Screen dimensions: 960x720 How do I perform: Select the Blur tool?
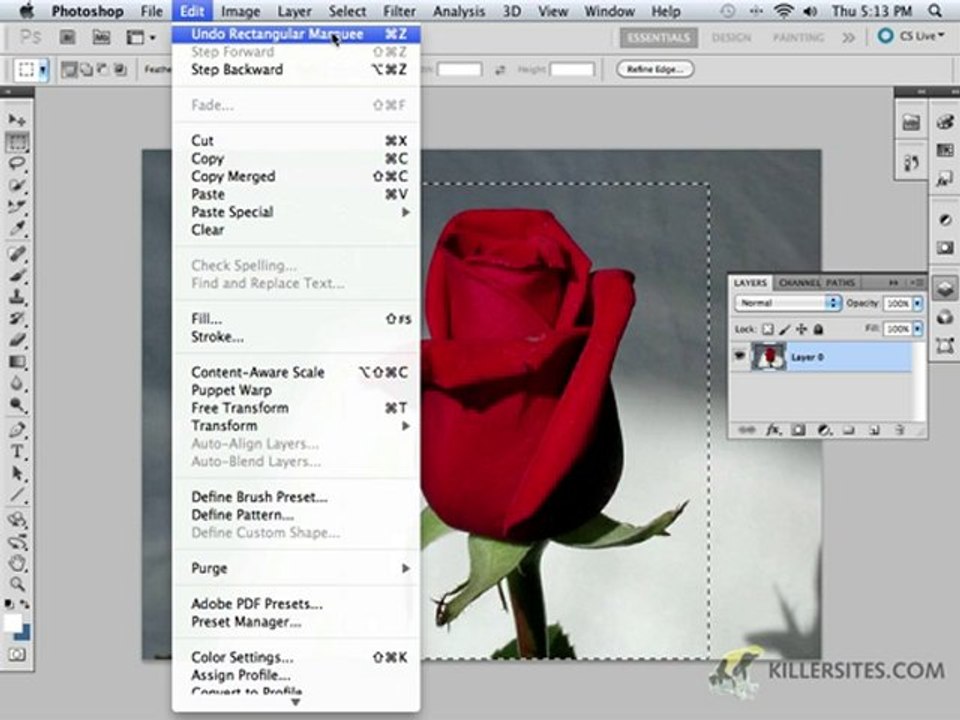pyautogui.click(x=17, y=384)
